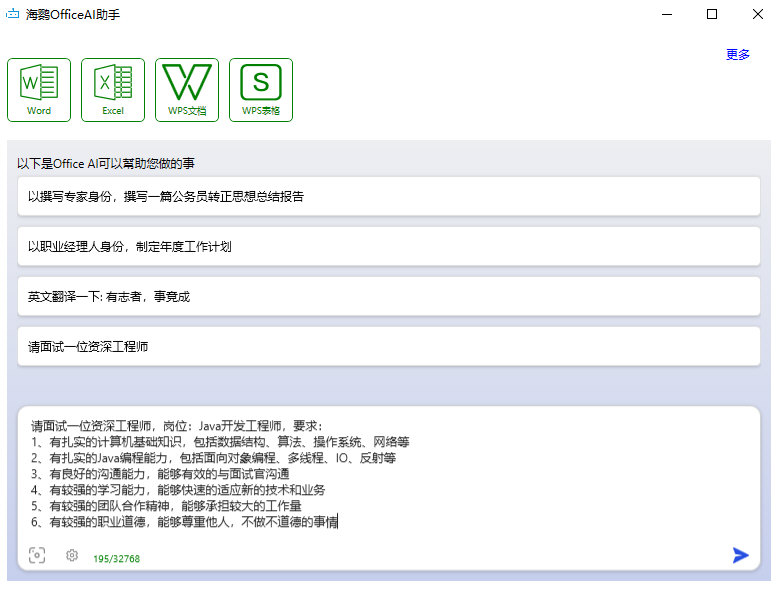This screenshot has width=781, height=589.
Task: Choose the 英文翻译一下 suggestion
Action: pyautogui.click(x=389, y=297)
